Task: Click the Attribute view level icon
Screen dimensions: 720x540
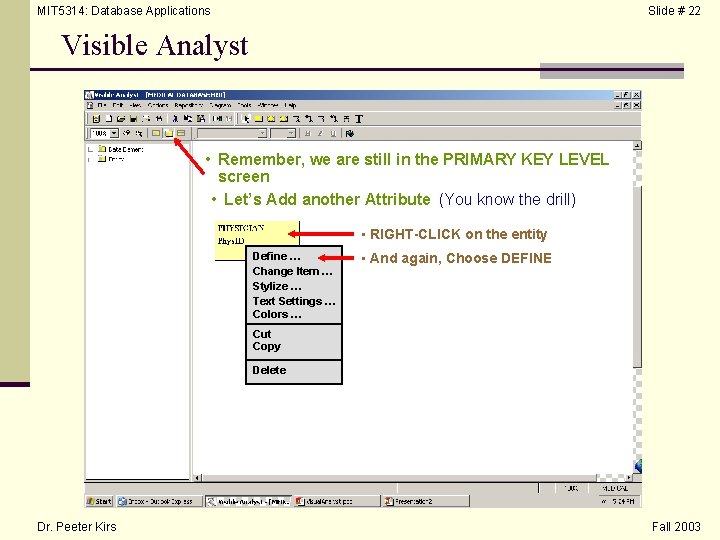Action: point(181,133)
